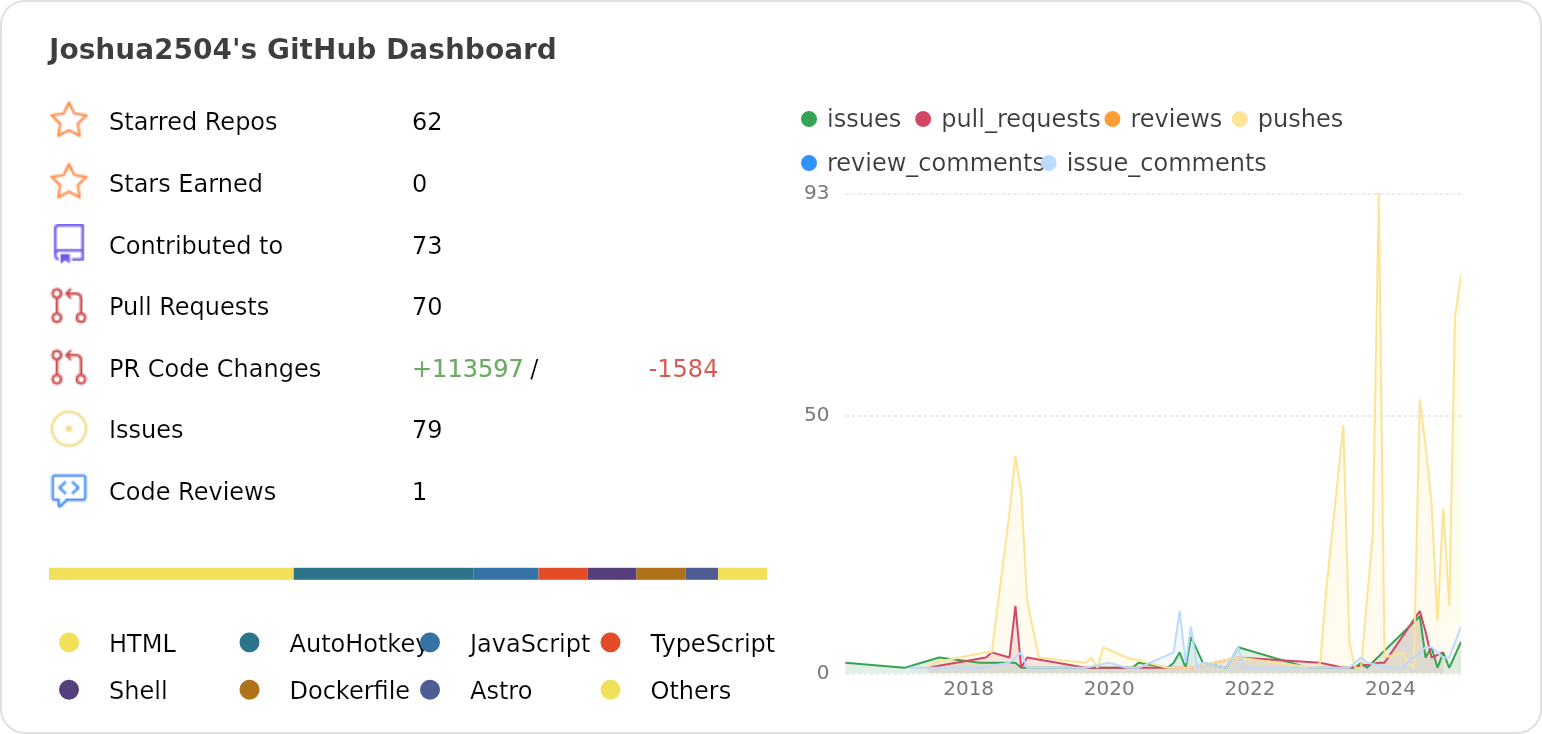Click the HTML language color dot
1542x734 pixels.
[69, 642]
